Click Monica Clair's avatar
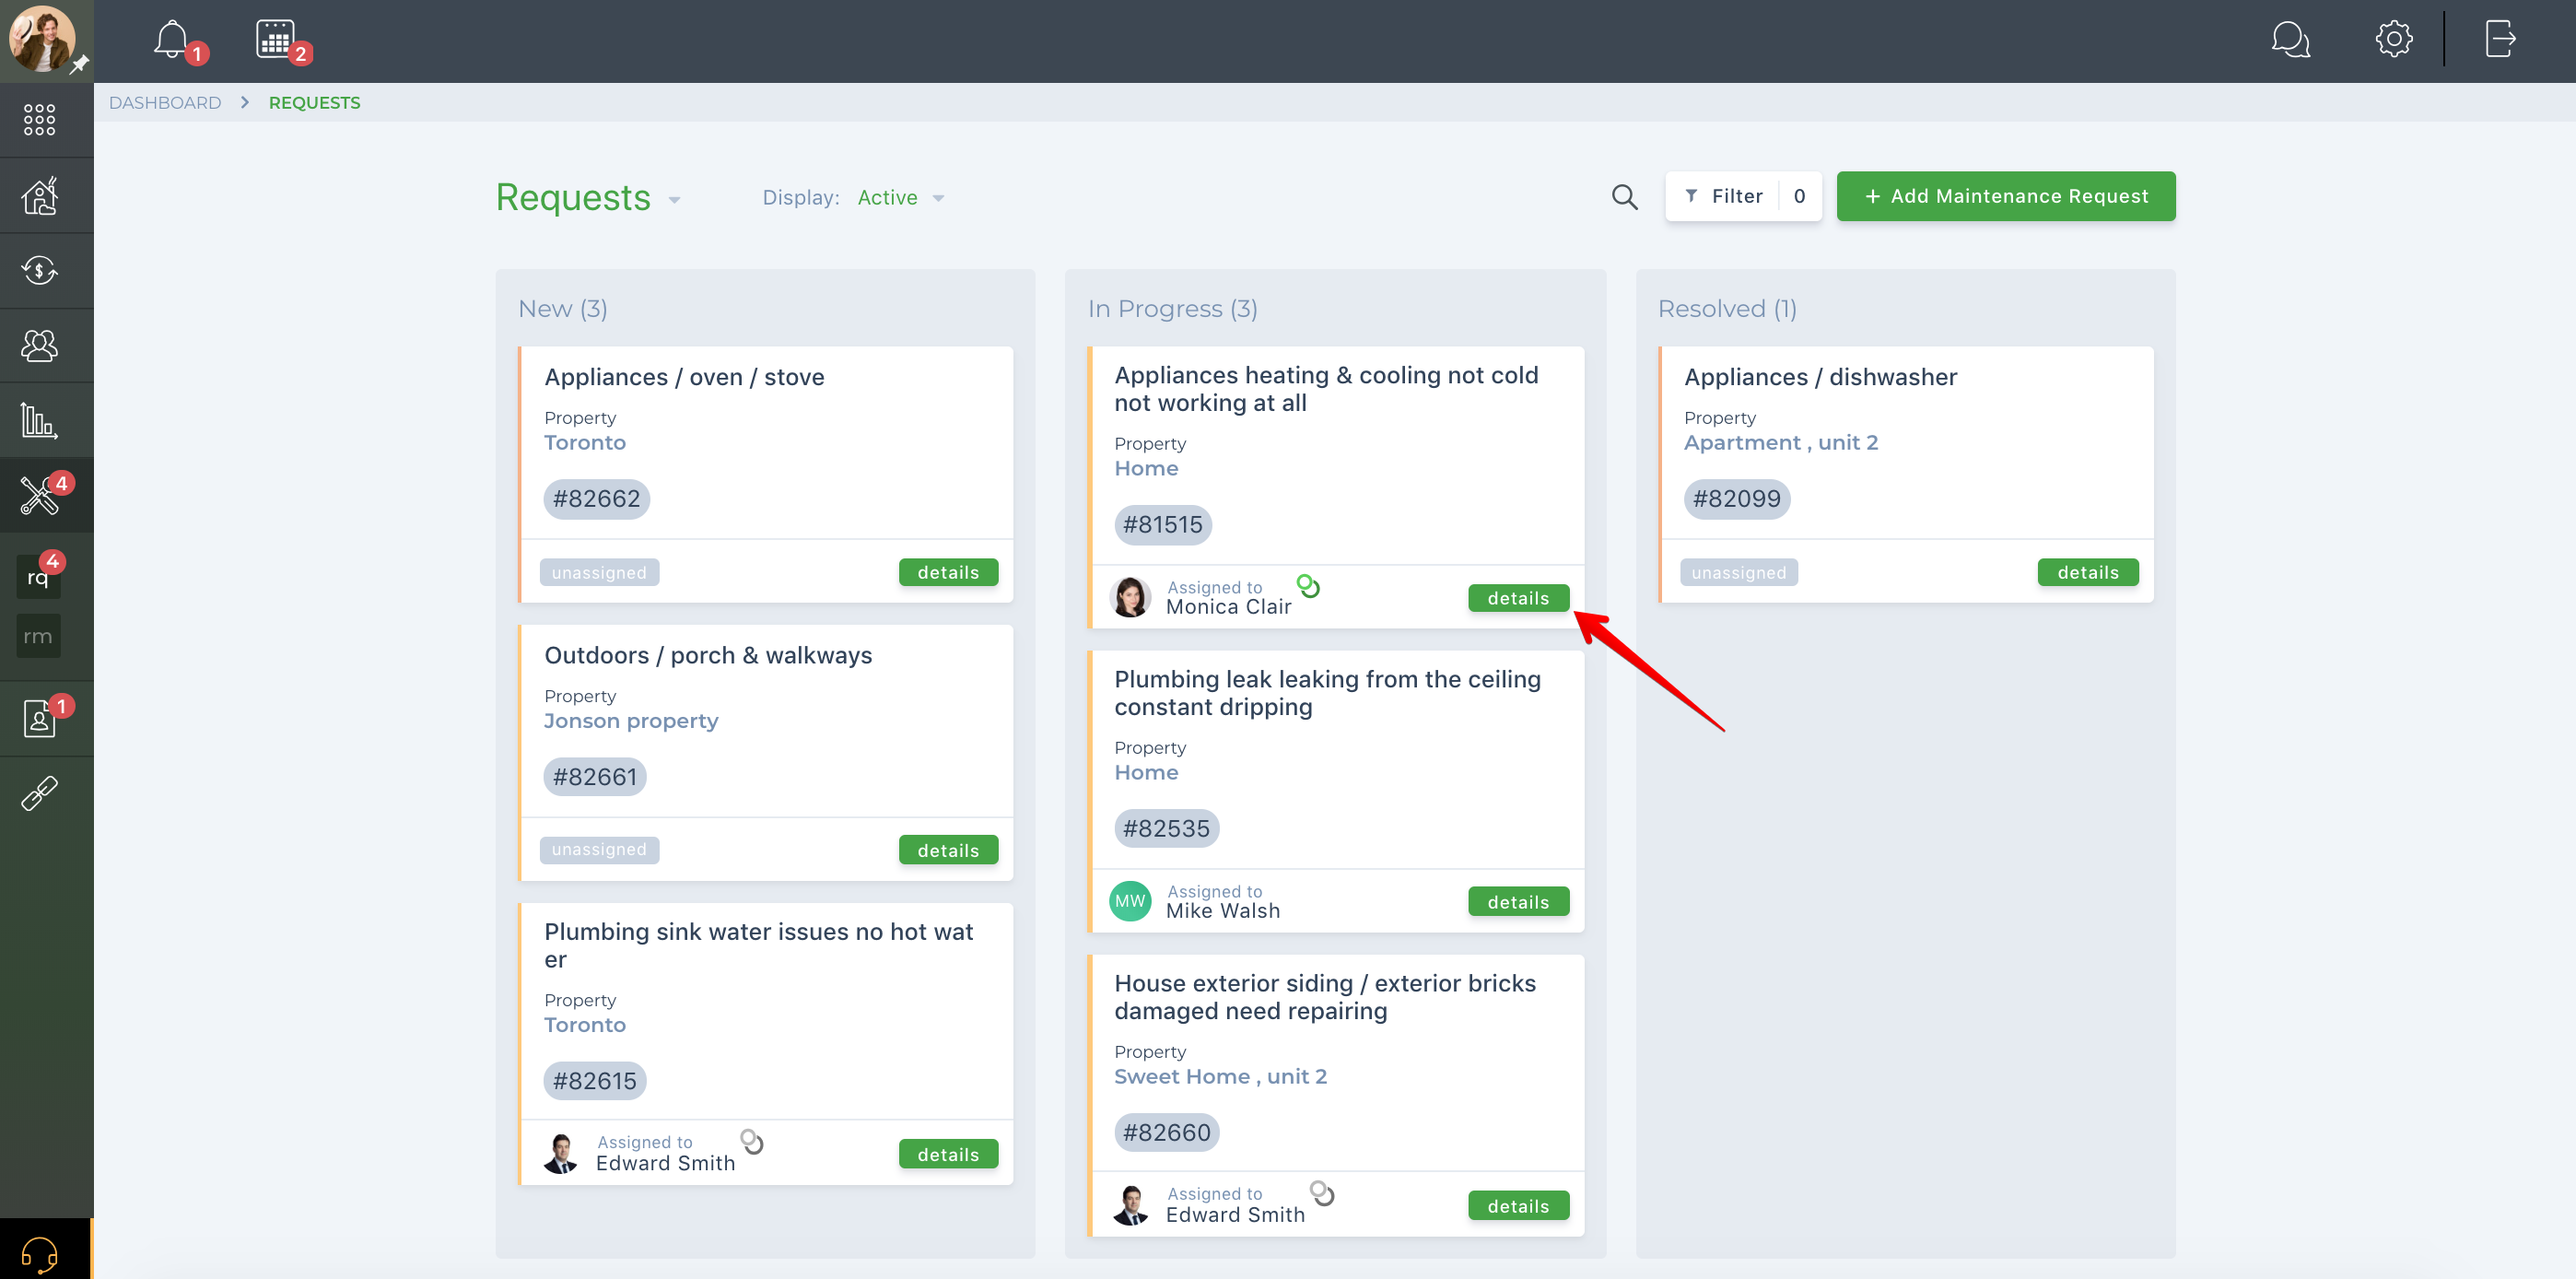 pyautogui.click(x=1130, y=597)
